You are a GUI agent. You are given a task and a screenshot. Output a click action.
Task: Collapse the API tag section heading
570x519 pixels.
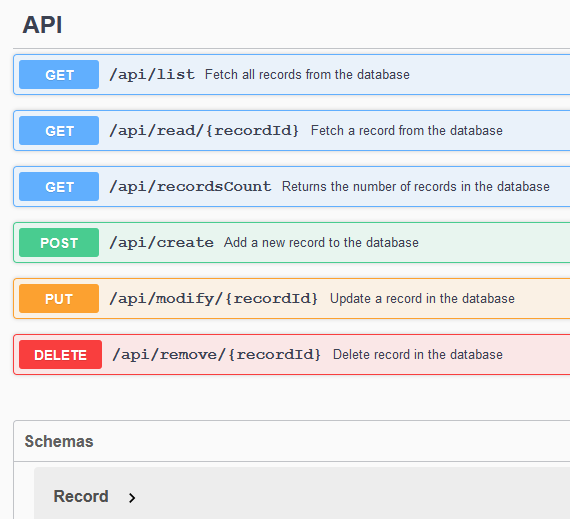pyautogui.click(x=42, y=25)
